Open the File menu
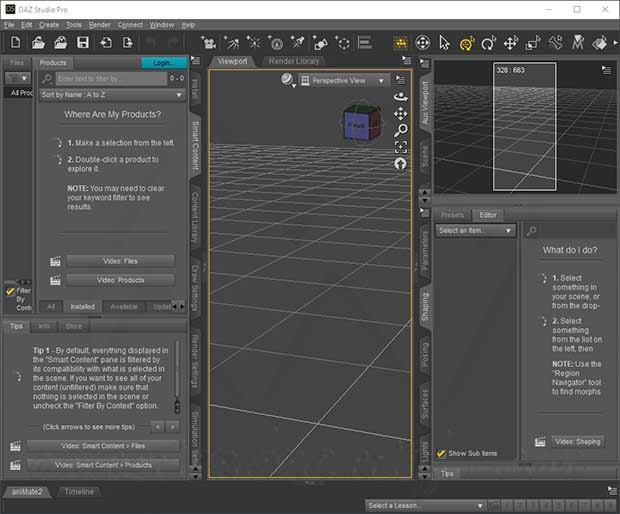Image resolution: width=620 pixels, height=514 pixels. coord(9,25)
